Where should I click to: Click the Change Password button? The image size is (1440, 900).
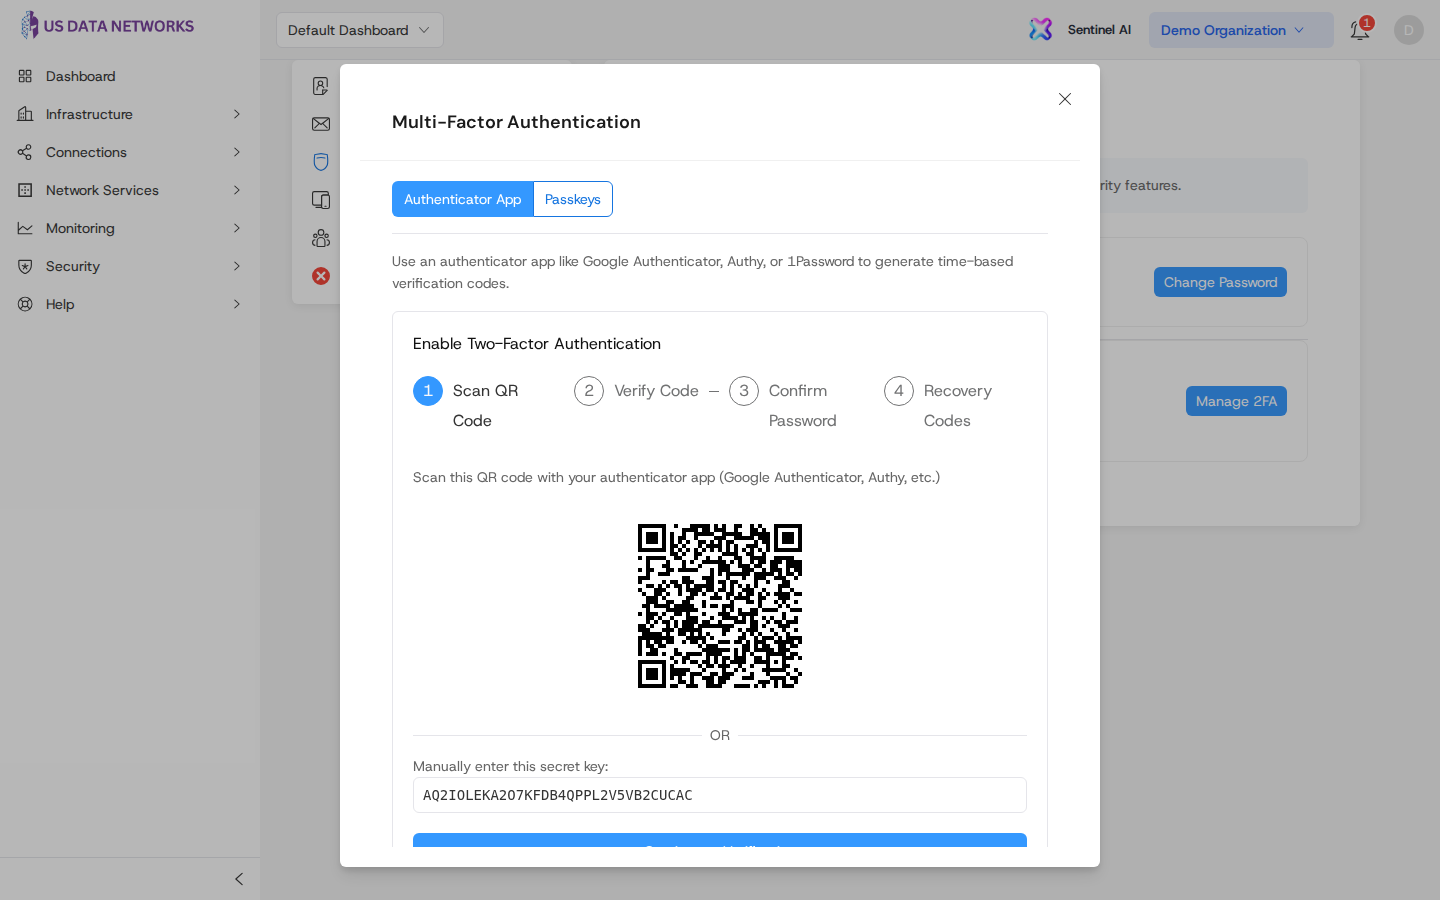[x=1220, y=282]
